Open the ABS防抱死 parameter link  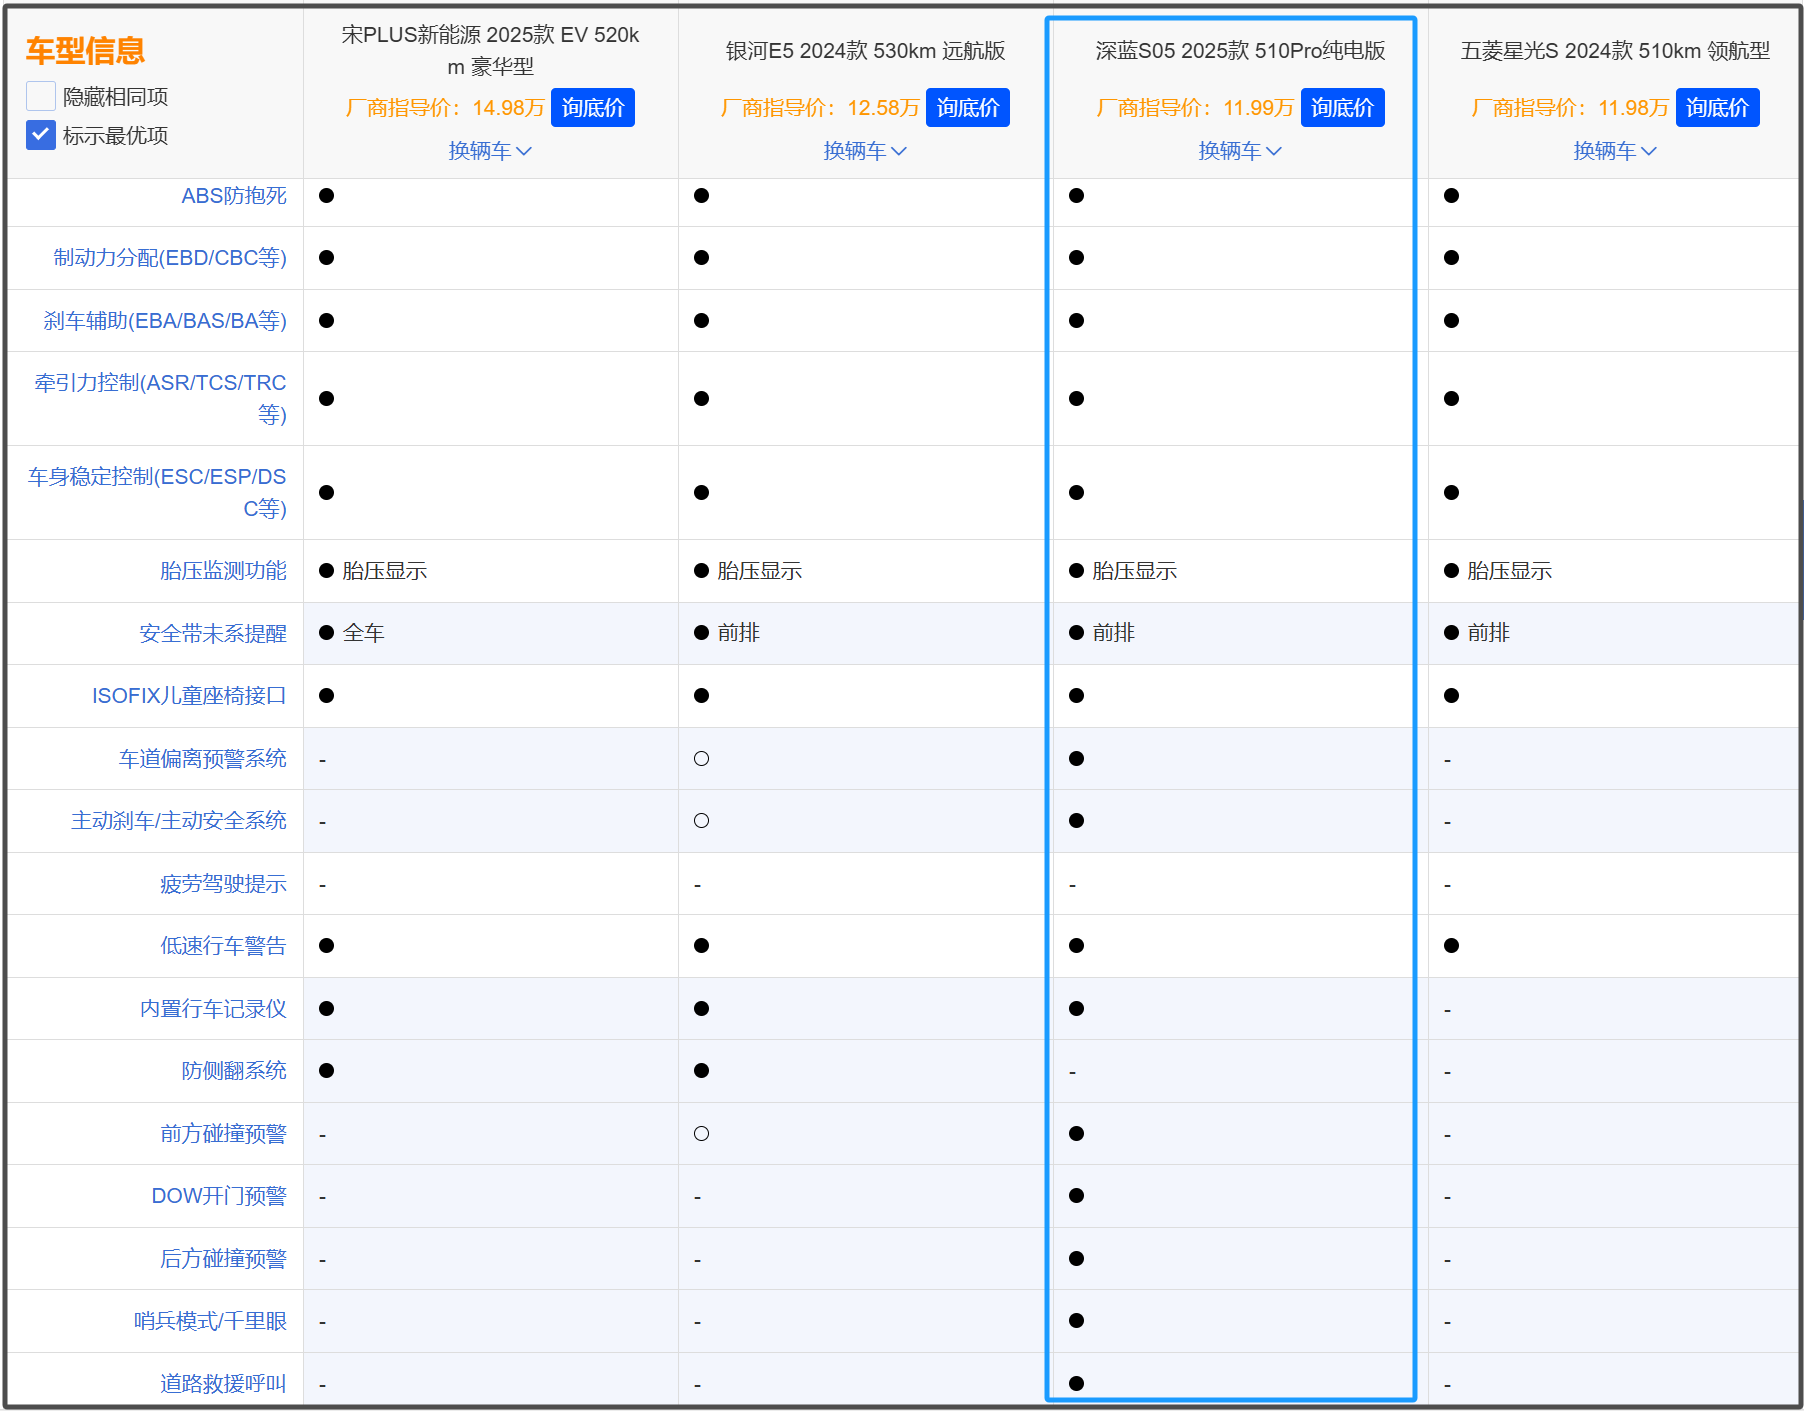[x=234, y=196]
